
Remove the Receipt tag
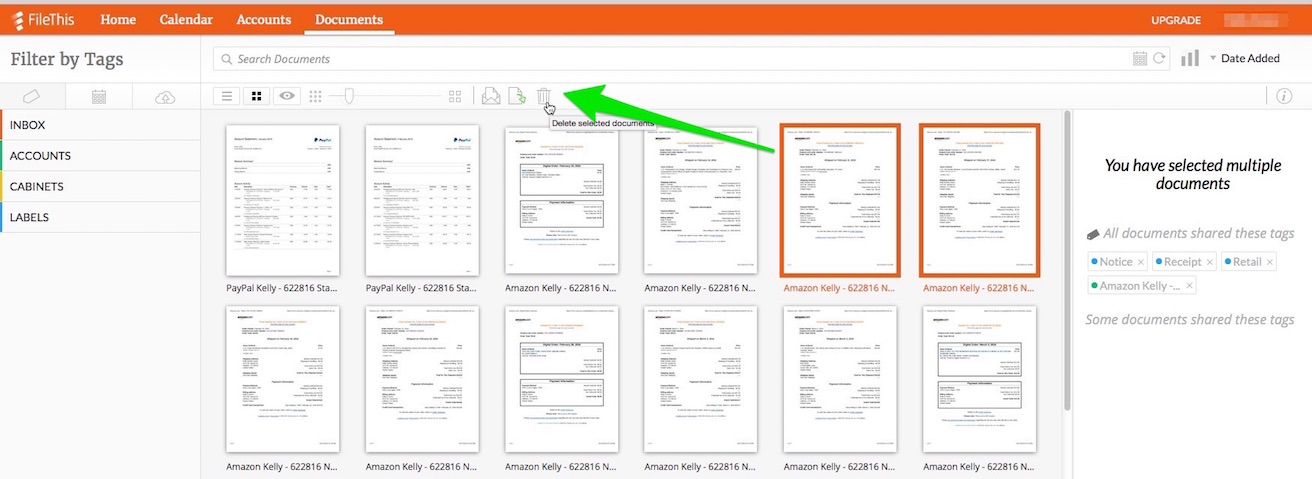point(1209,262)
